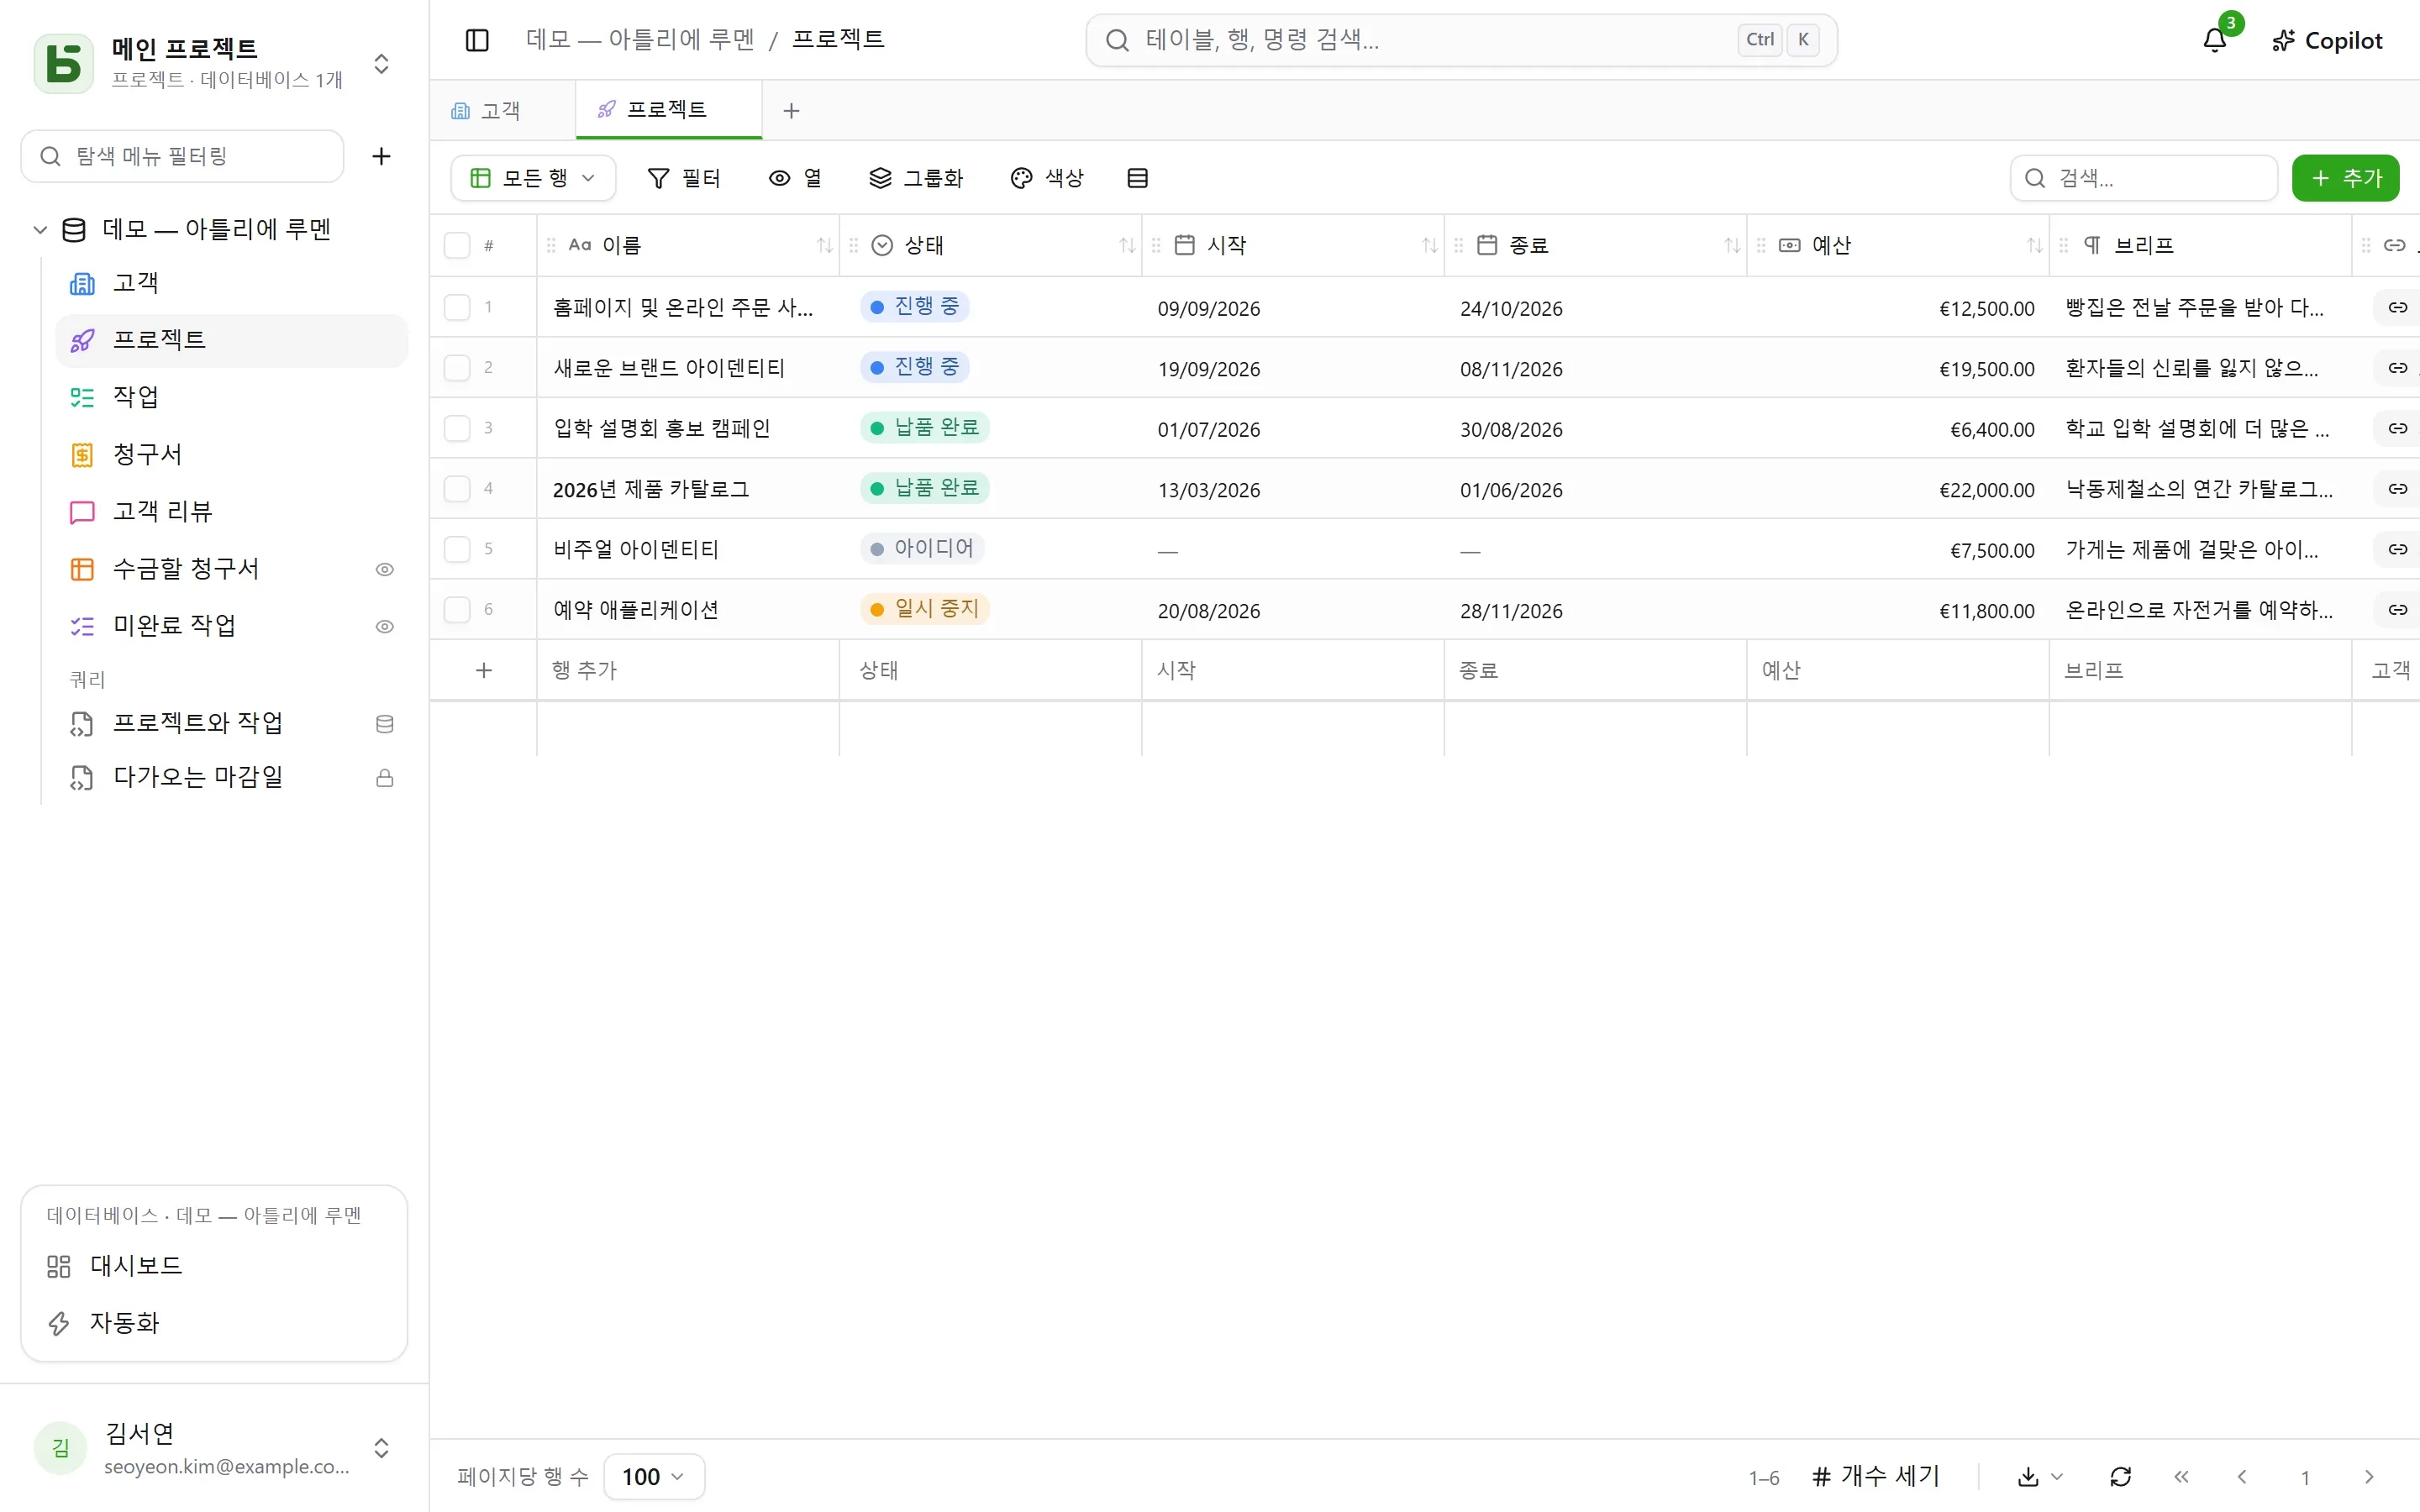This screenshot has height=1512, width=2420.
Task: Check row 3 입학 설명회 checkbox
Action: click(457, 428)
